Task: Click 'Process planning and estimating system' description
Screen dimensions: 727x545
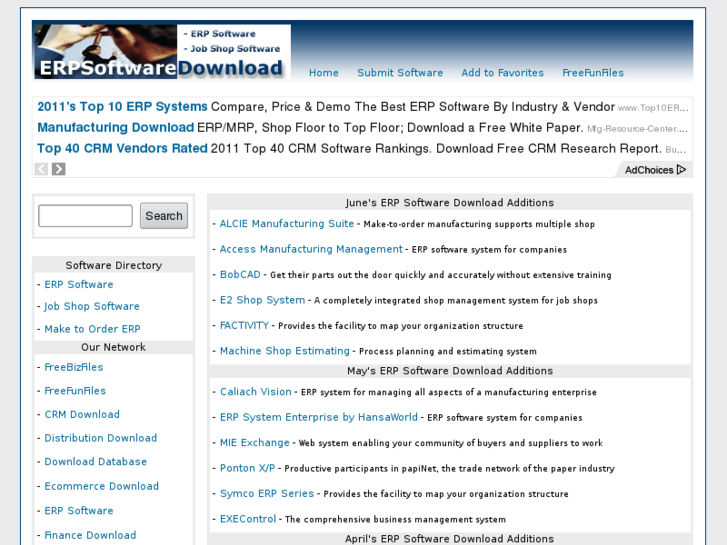Action: pyautogui.click(x=448, y=352)
